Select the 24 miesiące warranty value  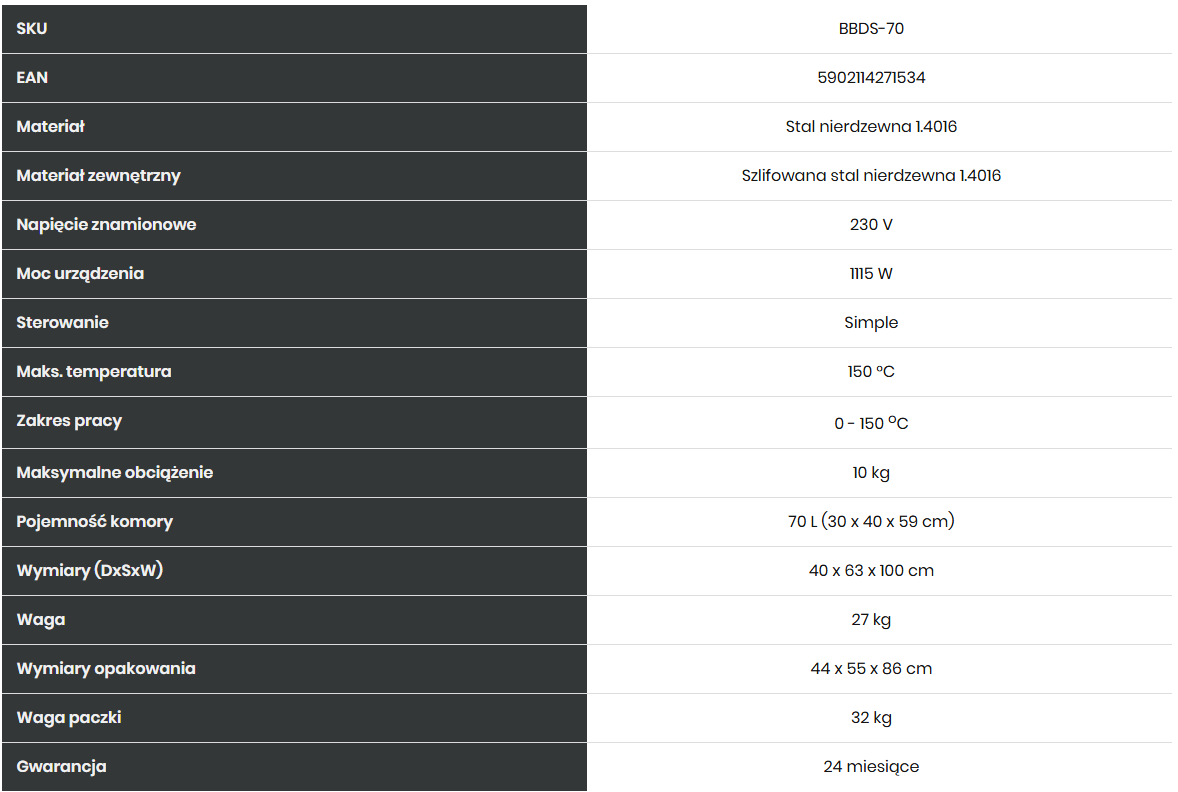pyautogui.click(x=871, y=766)
